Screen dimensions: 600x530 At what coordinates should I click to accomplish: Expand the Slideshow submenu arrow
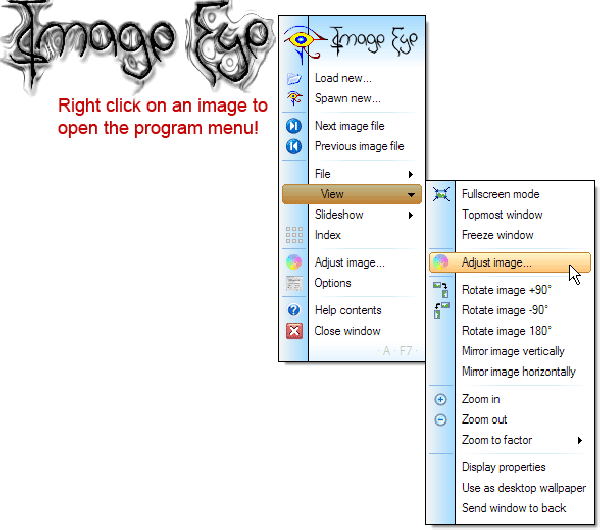411,215
